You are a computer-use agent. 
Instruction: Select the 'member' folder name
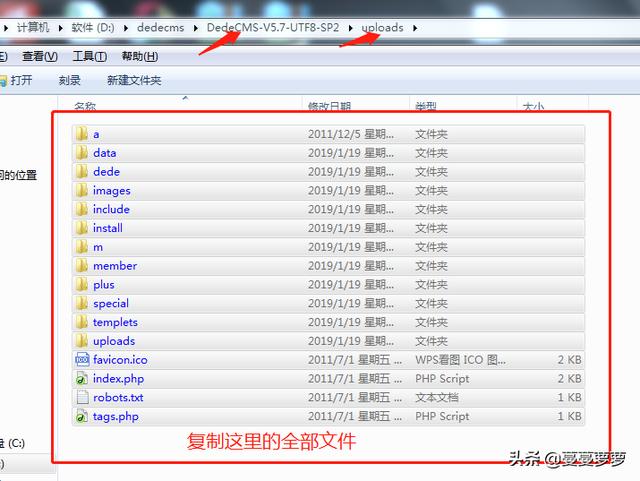click(115, 265)
